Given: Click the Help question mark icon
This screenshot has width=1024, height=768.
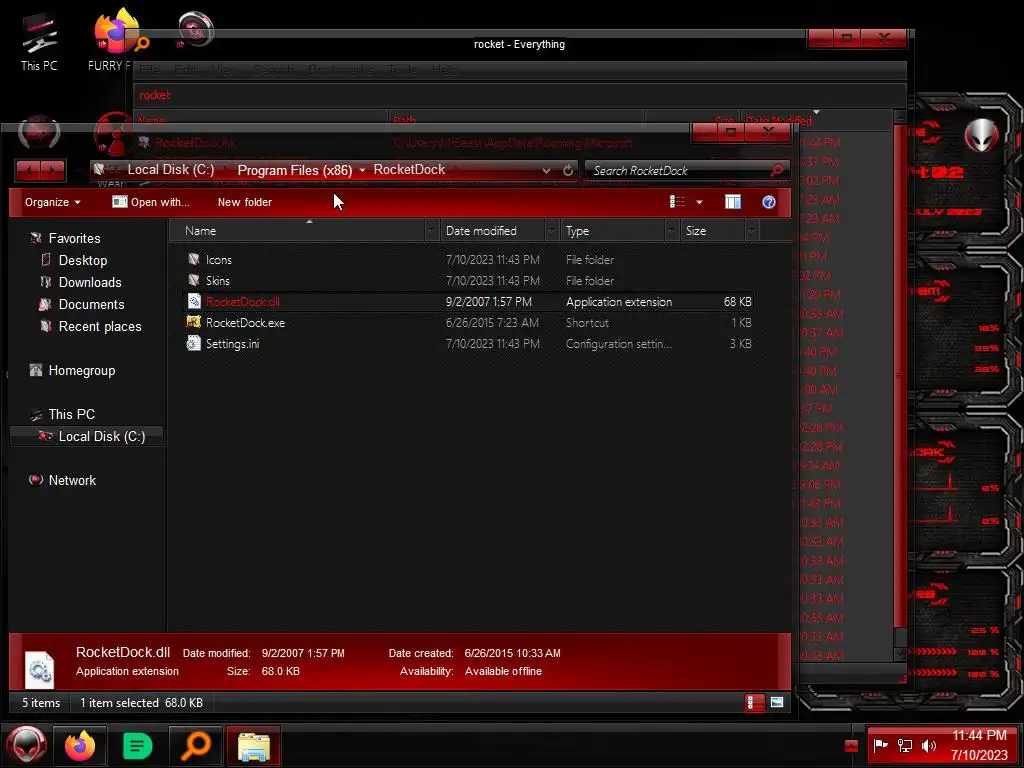Looking at the screenshot, I should pos(769,202).
